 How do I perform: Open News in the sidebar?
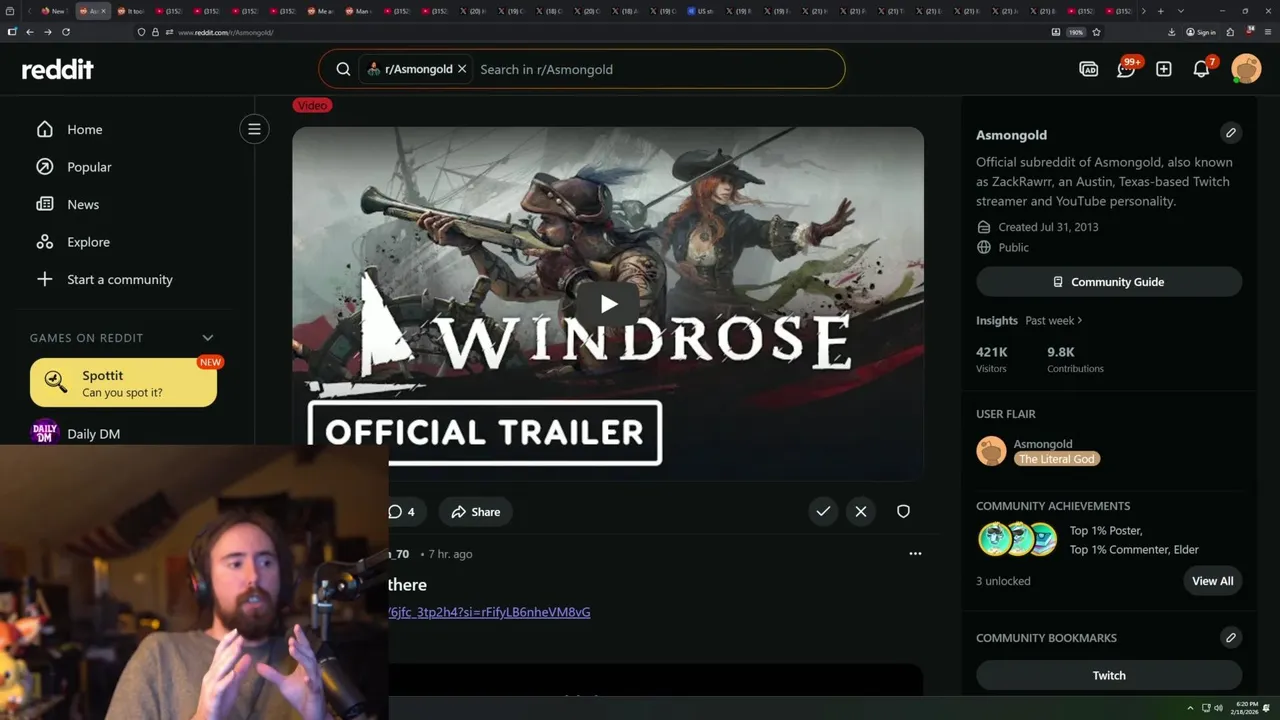tap(83, 204)
